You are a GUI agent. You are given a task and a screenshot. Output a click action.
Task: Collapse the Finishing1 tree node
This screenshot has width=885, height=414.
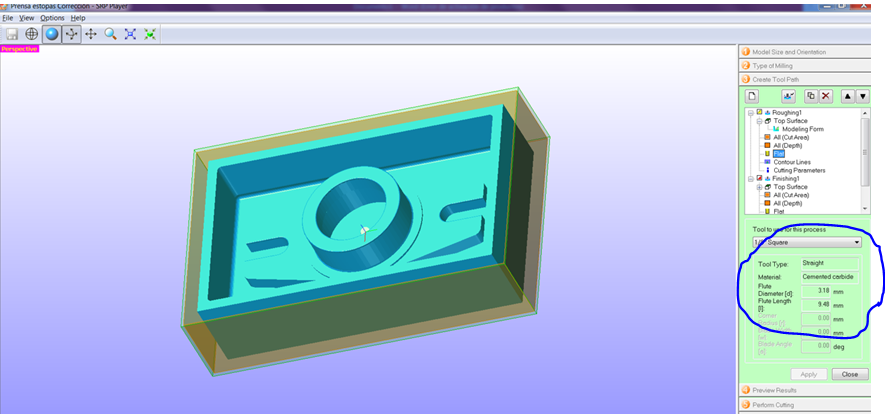point(751,178)
